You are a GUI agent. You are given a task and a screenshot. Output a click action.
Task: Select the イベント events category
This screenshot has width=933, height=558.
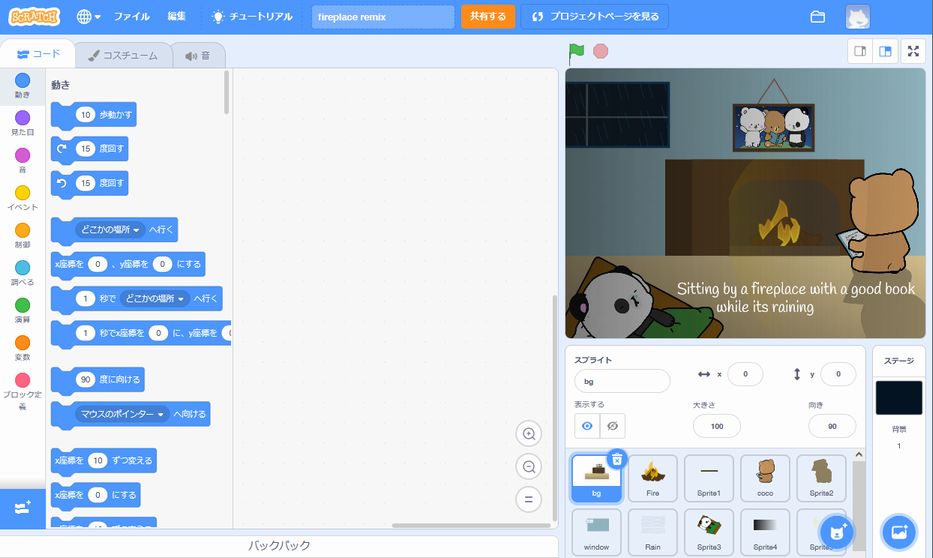click(x=23, y=198)
